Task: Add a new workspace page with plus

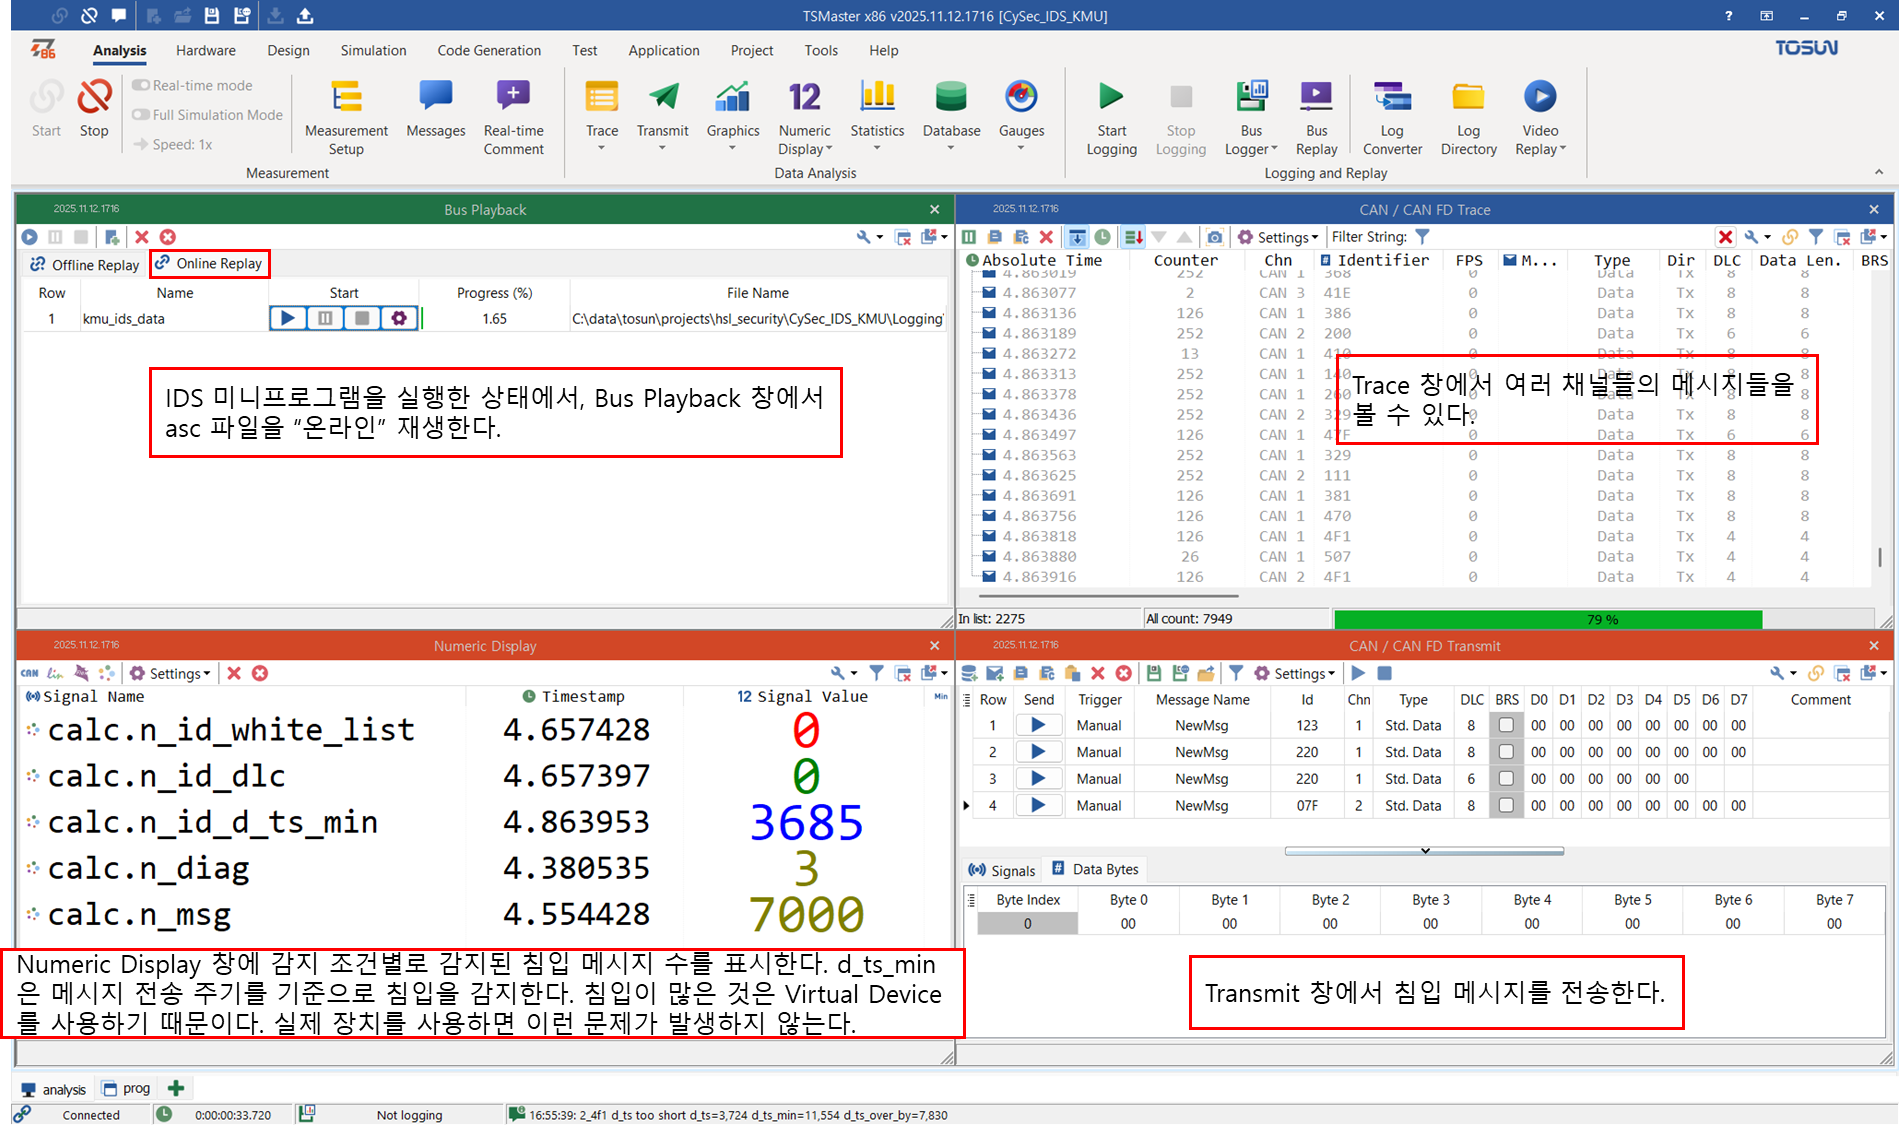Action: click(x=176, y=1088)
